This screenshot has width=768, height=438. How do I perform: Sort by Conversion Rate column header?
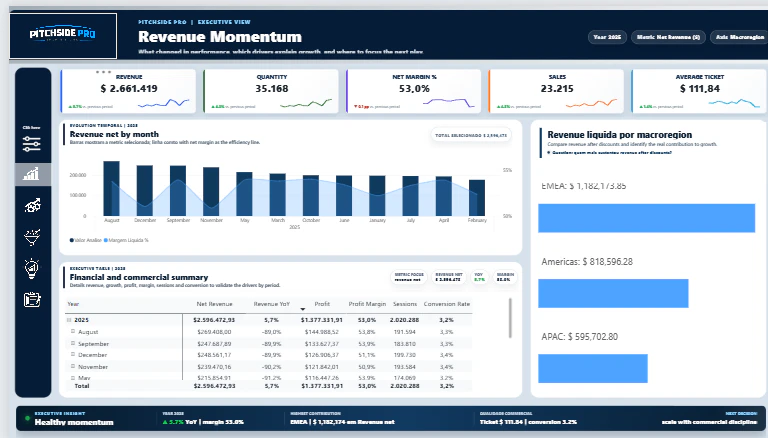tap(447, 304)
